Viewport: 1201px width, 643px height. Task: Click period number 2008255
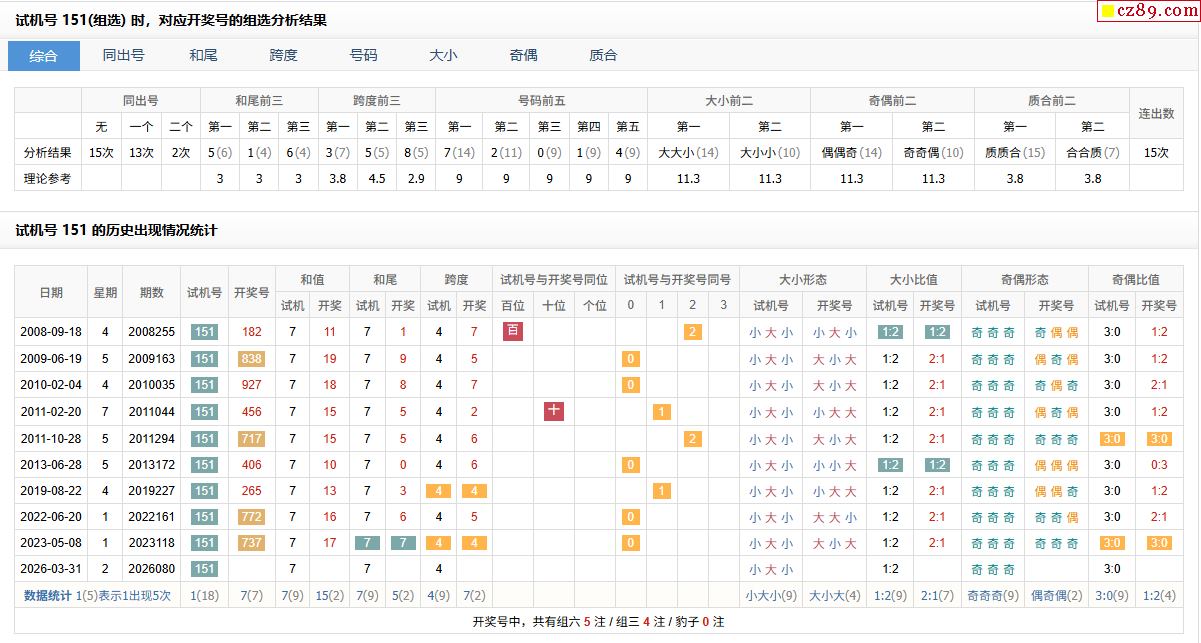pyautogui.click(x=151, y=332)
